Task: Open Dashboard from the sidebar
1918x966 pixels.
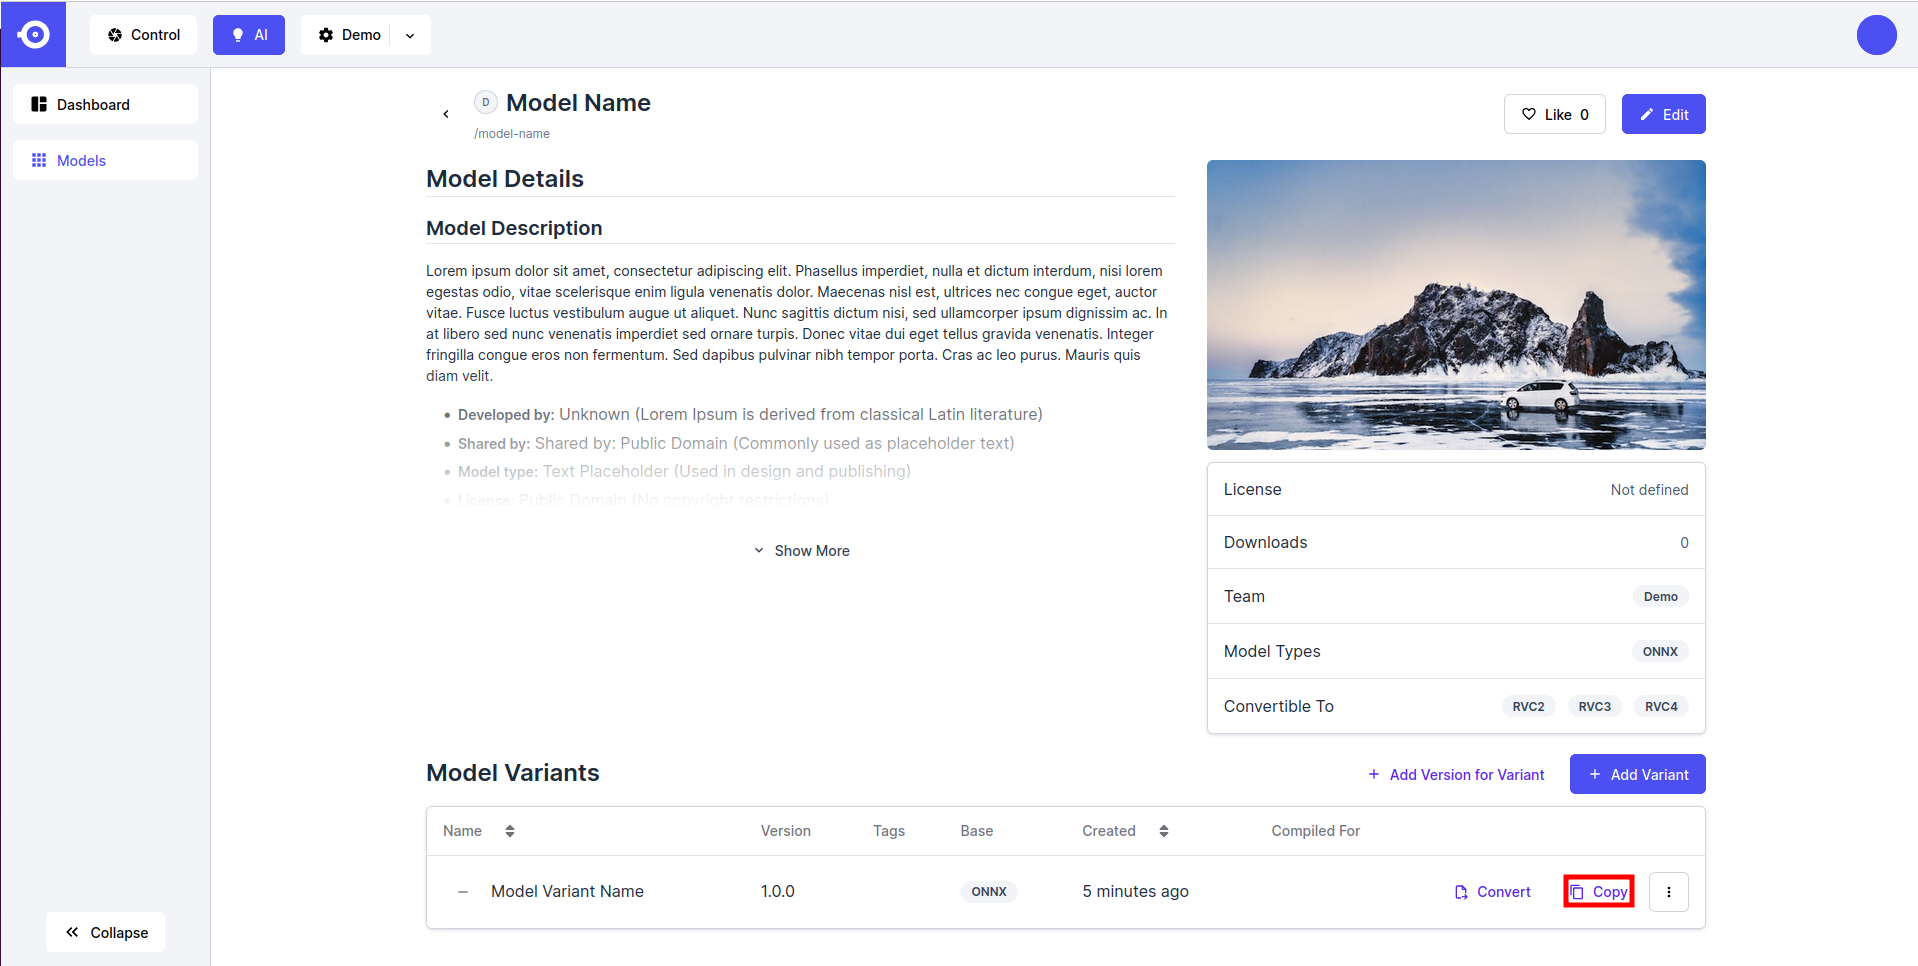Action: tap(105, 104)
